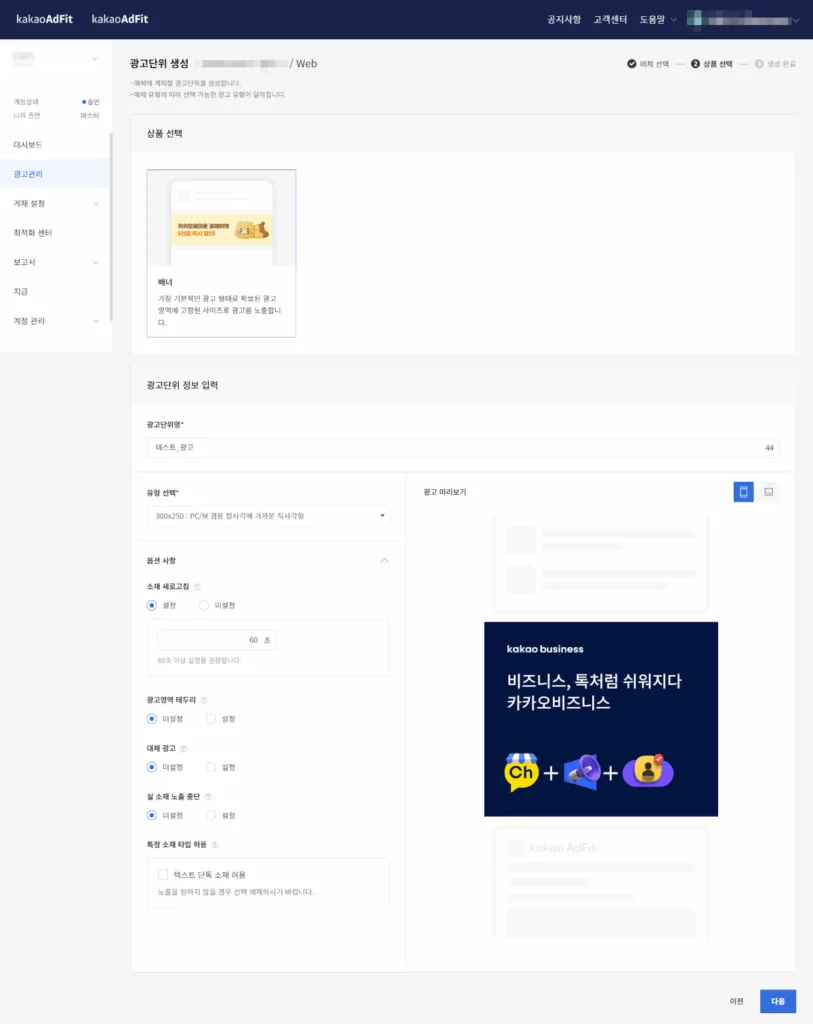Open the 실 소재 노출 중단 help icon
This screenshot has width=813, height=1024.
[207, 796]
